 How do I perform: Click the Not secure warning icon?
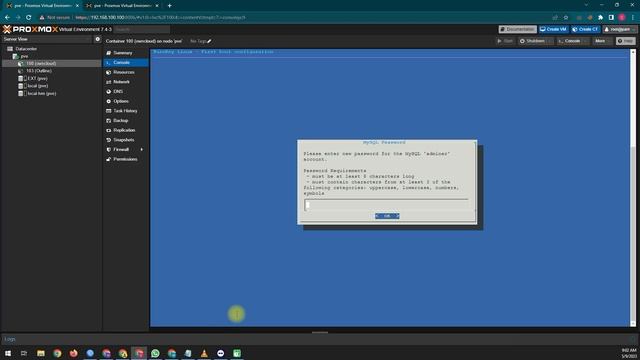tap(42, 18)
